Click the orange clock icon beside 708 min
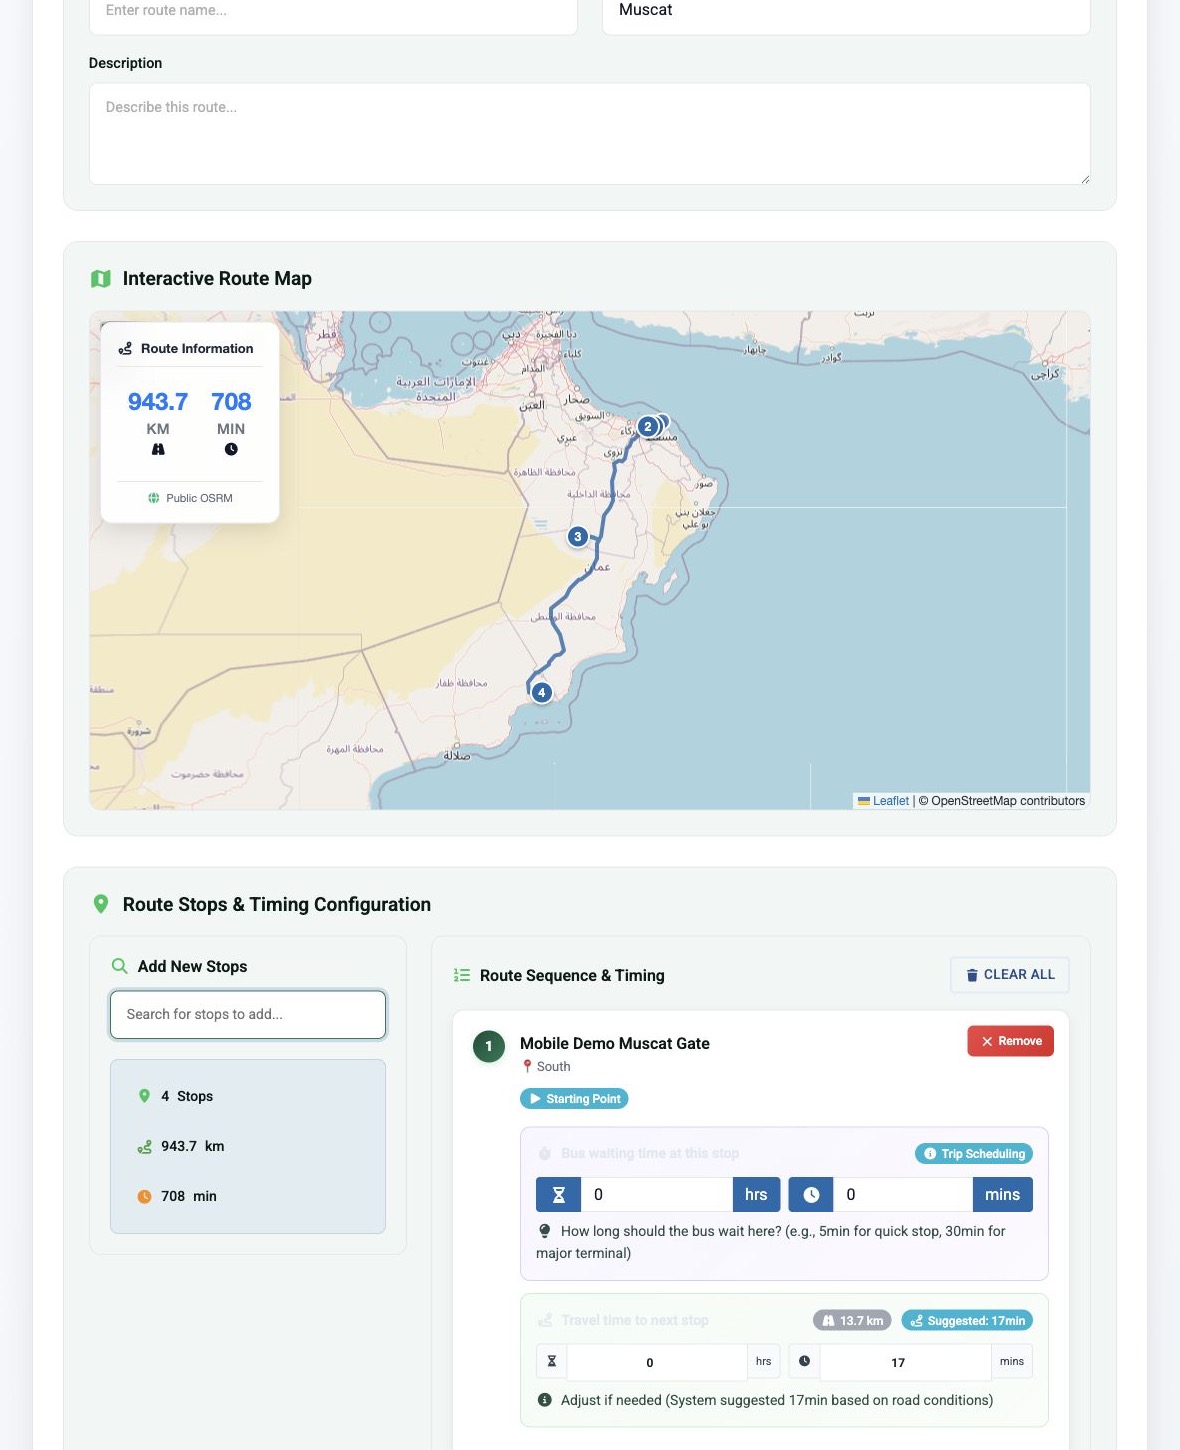Image resolution: width=1180 pixels, height=1450 pixels. click(x=144, y=1196)
